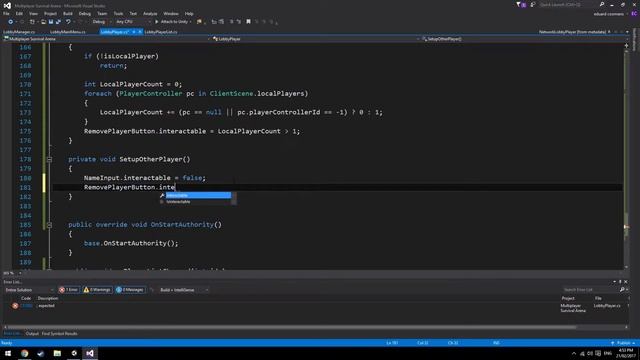Switch to the Find Symbol Results tab
The width and height of the screenshot is (640, 360).
click(60, 334)
